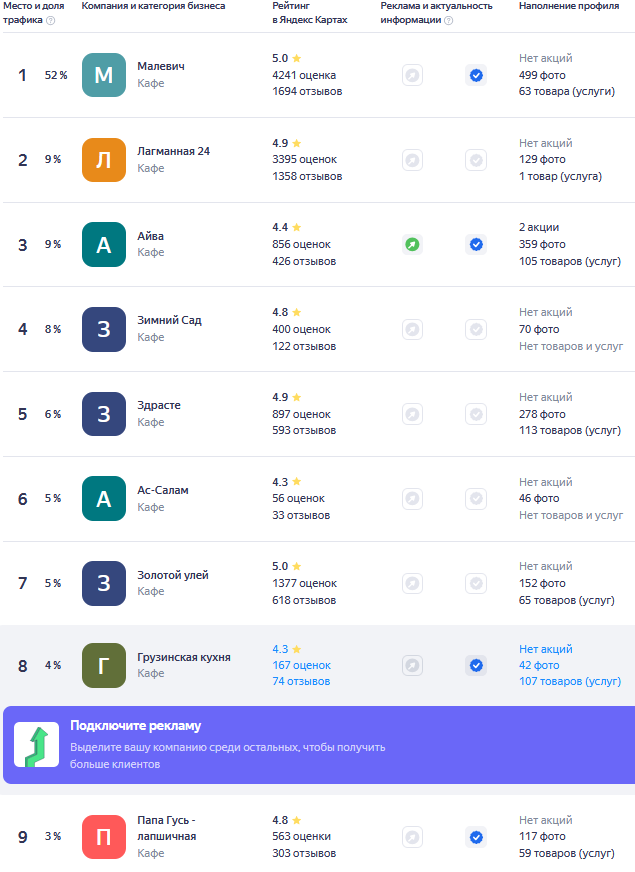Click the help icon next to 'Место и доля трафика'

tap(50, 20)
